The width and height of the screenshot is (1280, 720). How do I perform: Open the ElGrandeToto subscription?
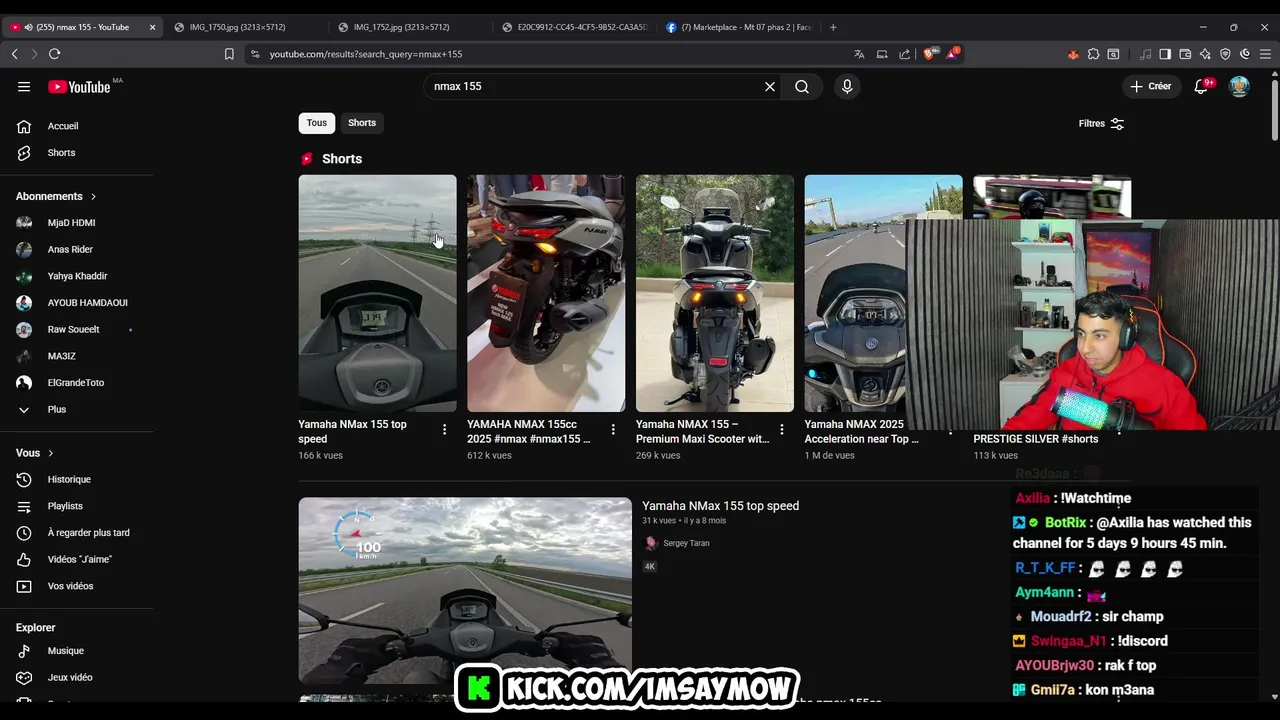pyautogui.click(x=77, y=383)
